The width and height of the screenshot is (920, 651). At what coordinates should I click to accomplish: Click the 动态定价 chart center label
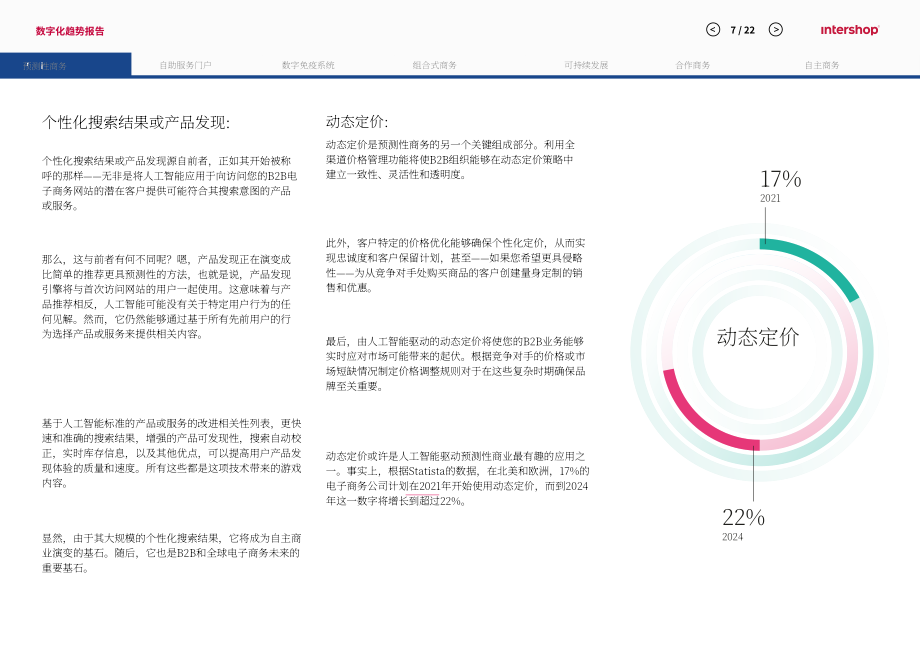point(757,337)
